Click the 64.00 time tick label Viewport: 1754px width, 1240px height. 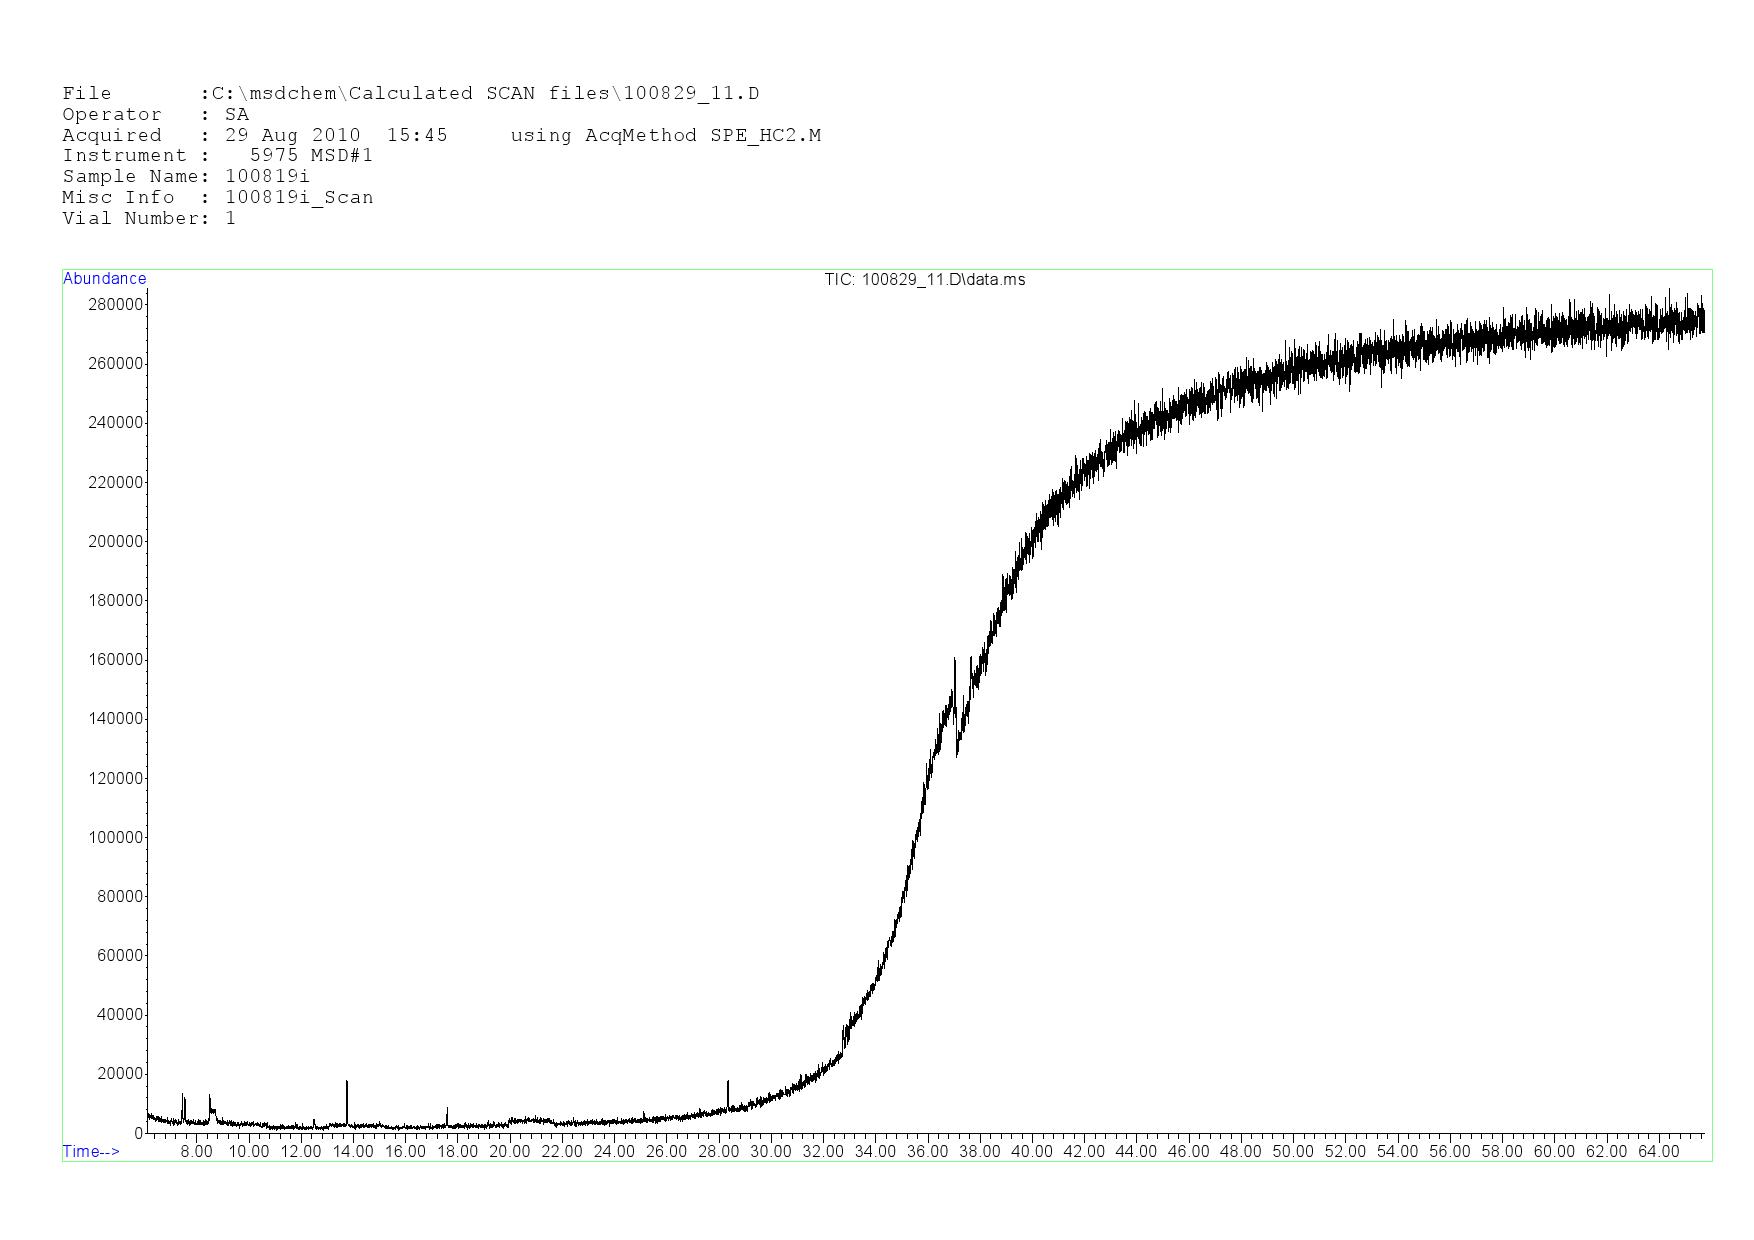pyautogui.click(x=1658, y=1152)
